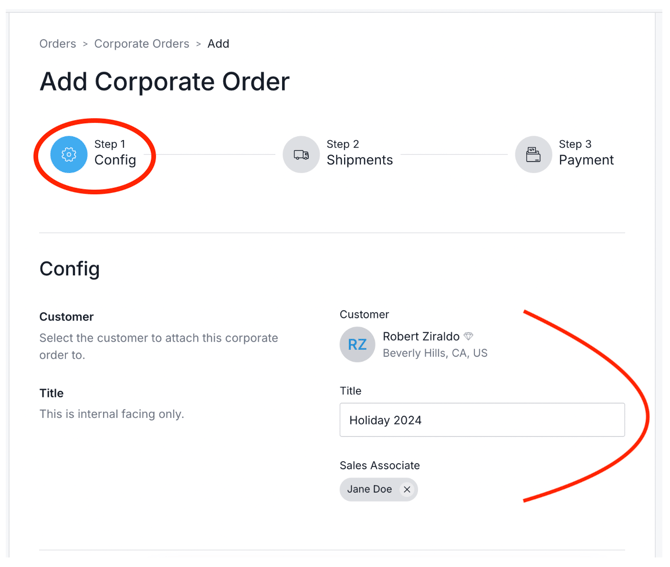This screenshot has width=670, height=567.
Task: Jump to the Step 3 Payment label
Action: (x=586, y=160)
